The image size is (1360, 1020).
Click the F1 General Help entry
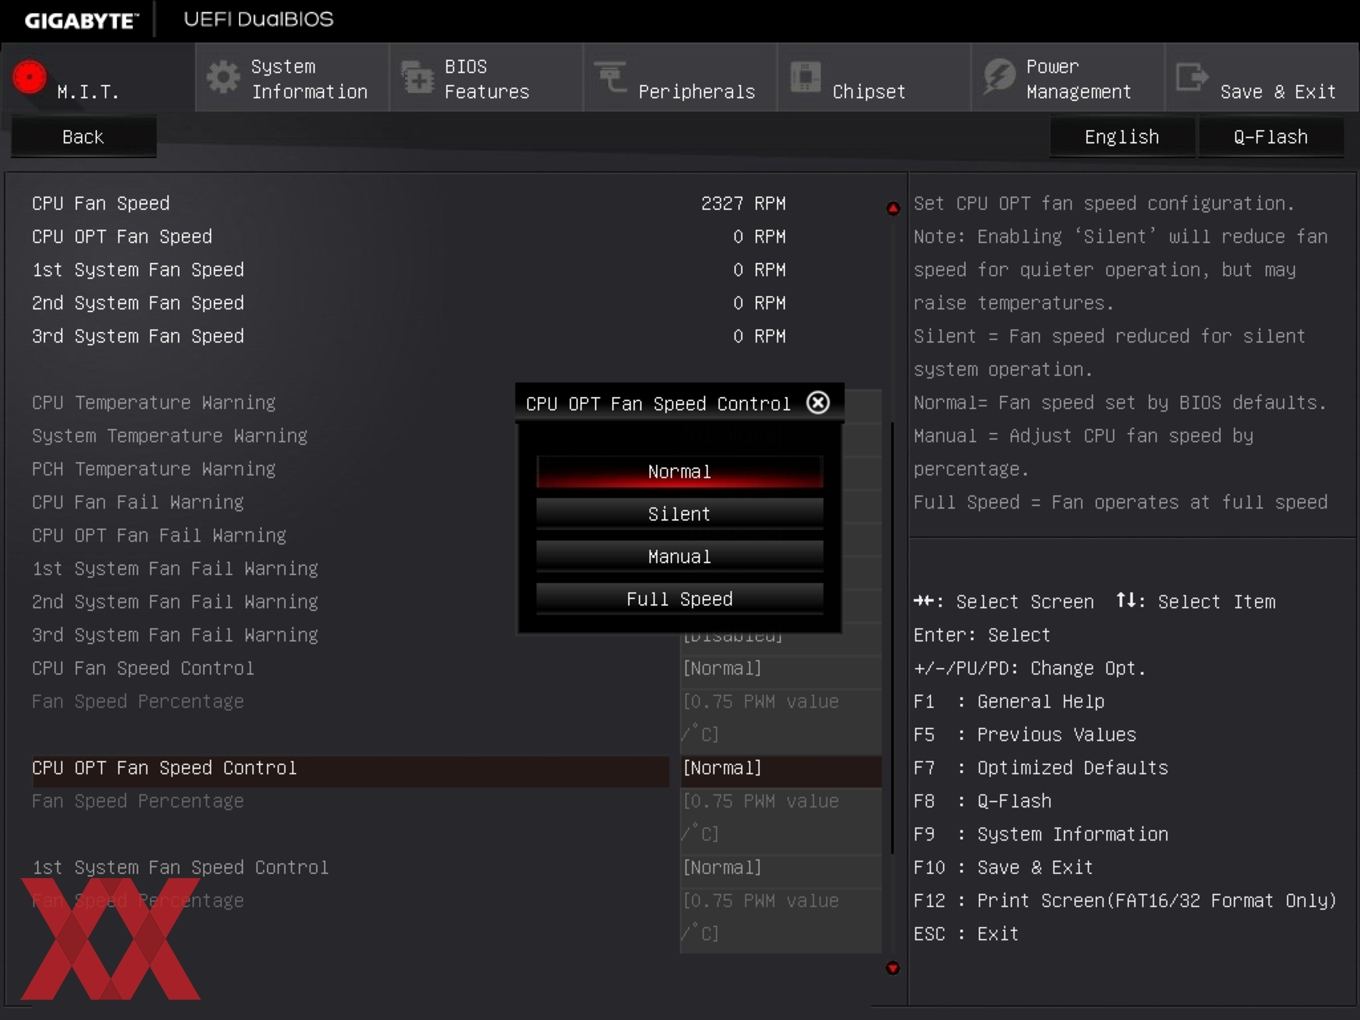1008,701
